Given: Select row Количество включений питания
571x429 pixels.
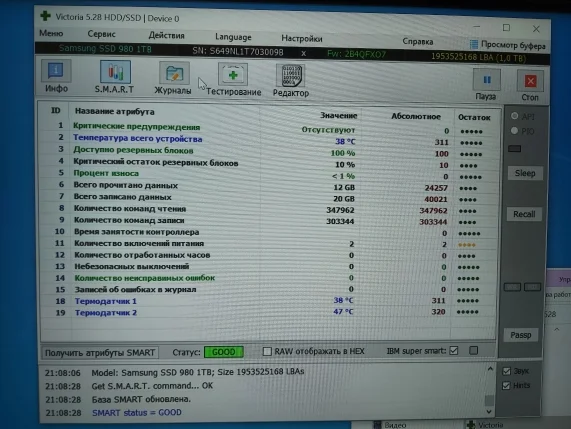Looking at the screenshot, I should 269,244.
